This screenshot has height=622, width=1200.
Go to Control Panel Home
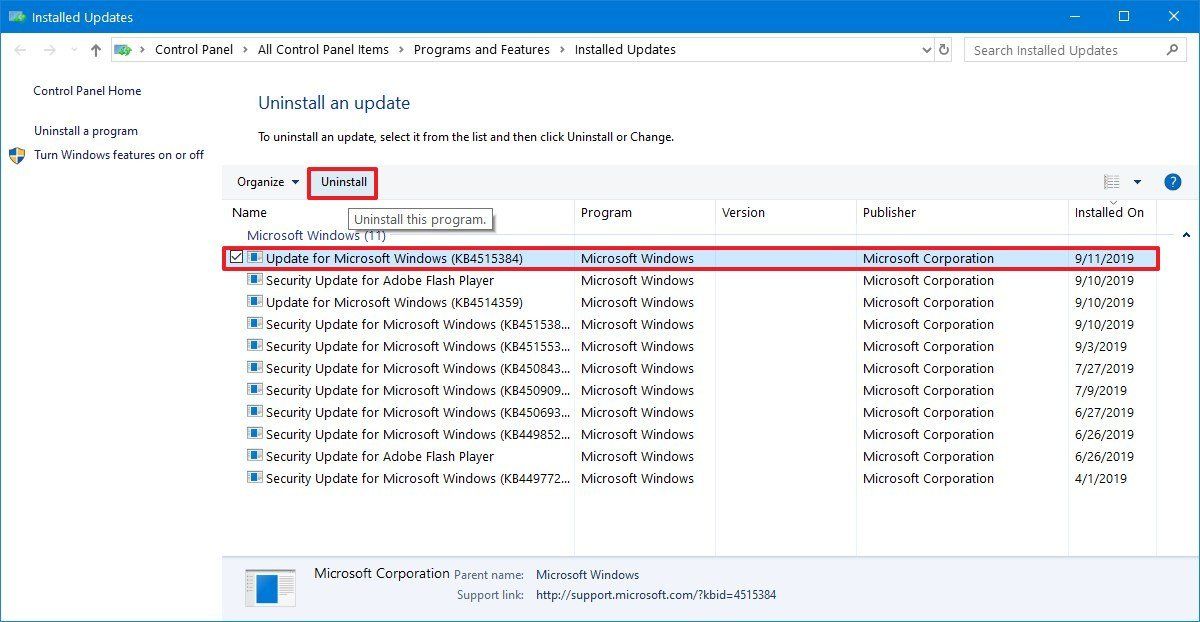(86, 90)
